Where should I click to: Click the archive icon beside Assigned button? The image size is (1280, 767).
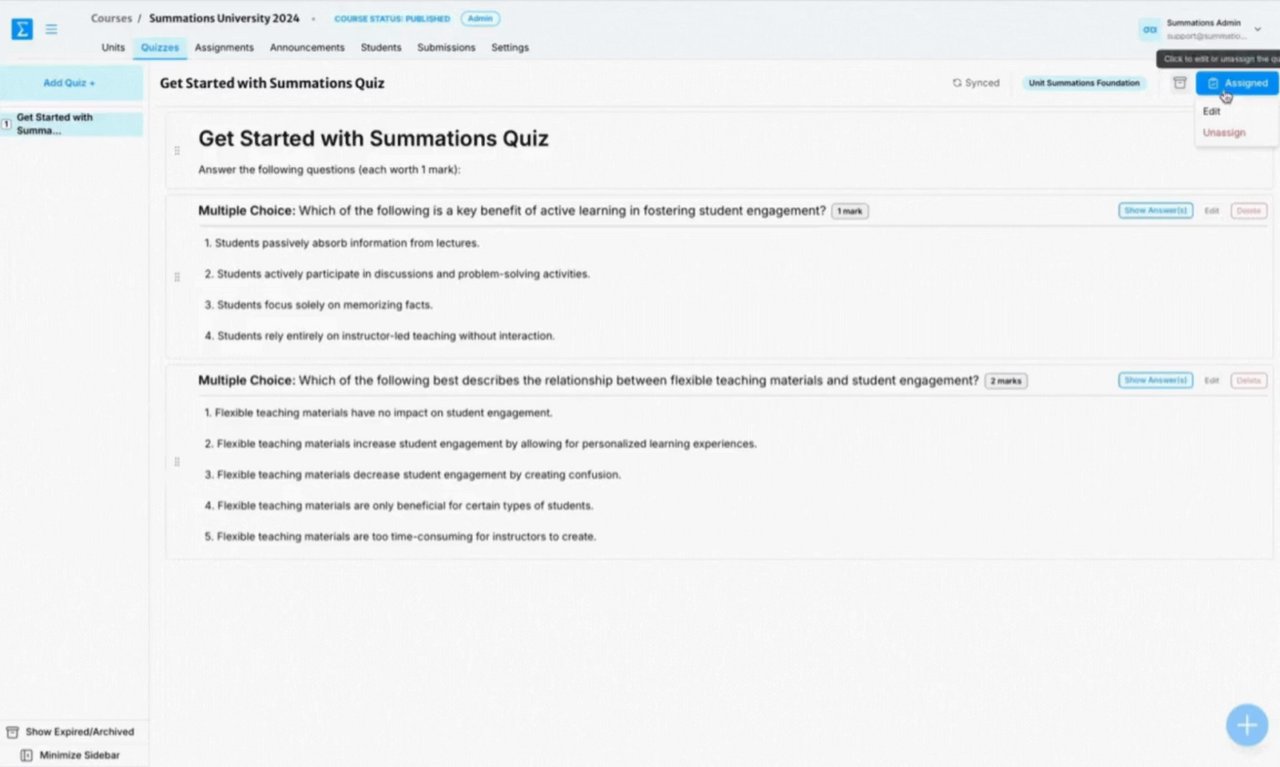click(x=1180, y=83)
